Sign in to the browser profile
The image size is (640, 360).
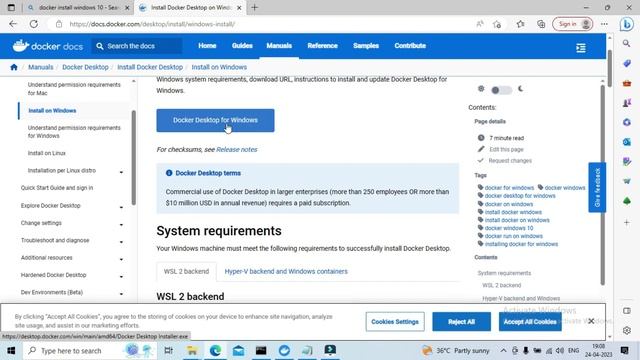click(x=572, y=24)
